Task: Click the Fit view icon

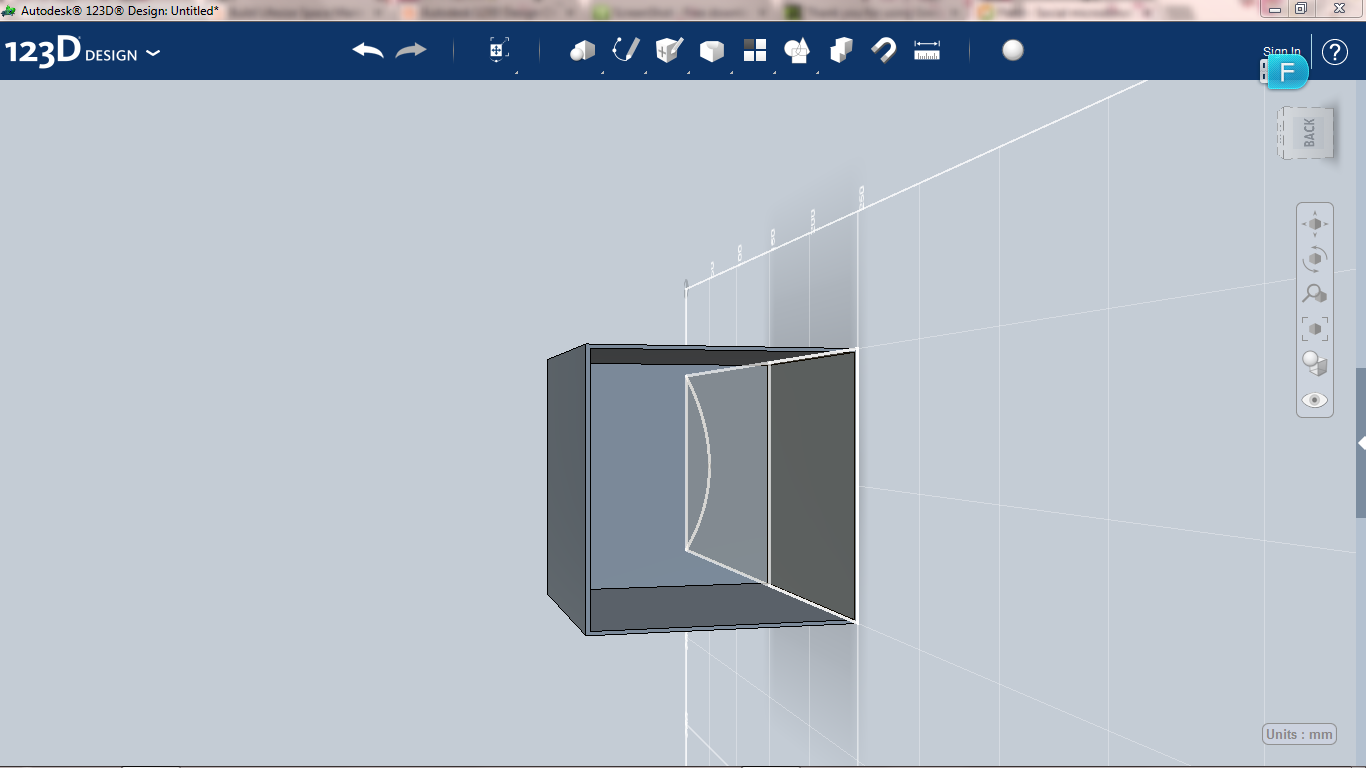Action: point(1315,329)
